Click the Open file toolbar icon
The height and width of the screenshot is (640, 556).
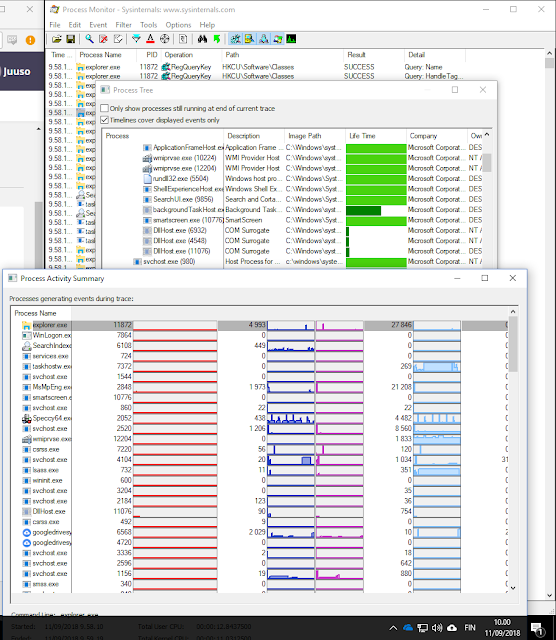56,39
